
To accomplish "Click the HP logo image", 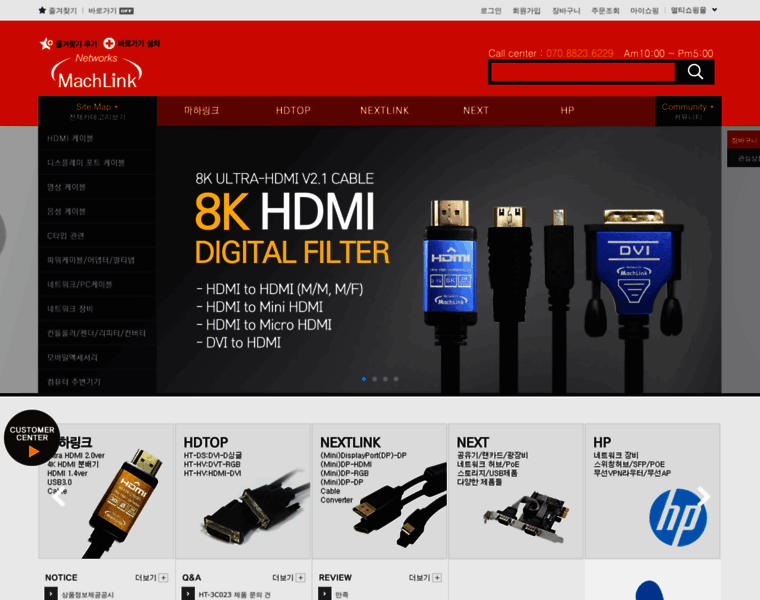I will coord(678,517).
